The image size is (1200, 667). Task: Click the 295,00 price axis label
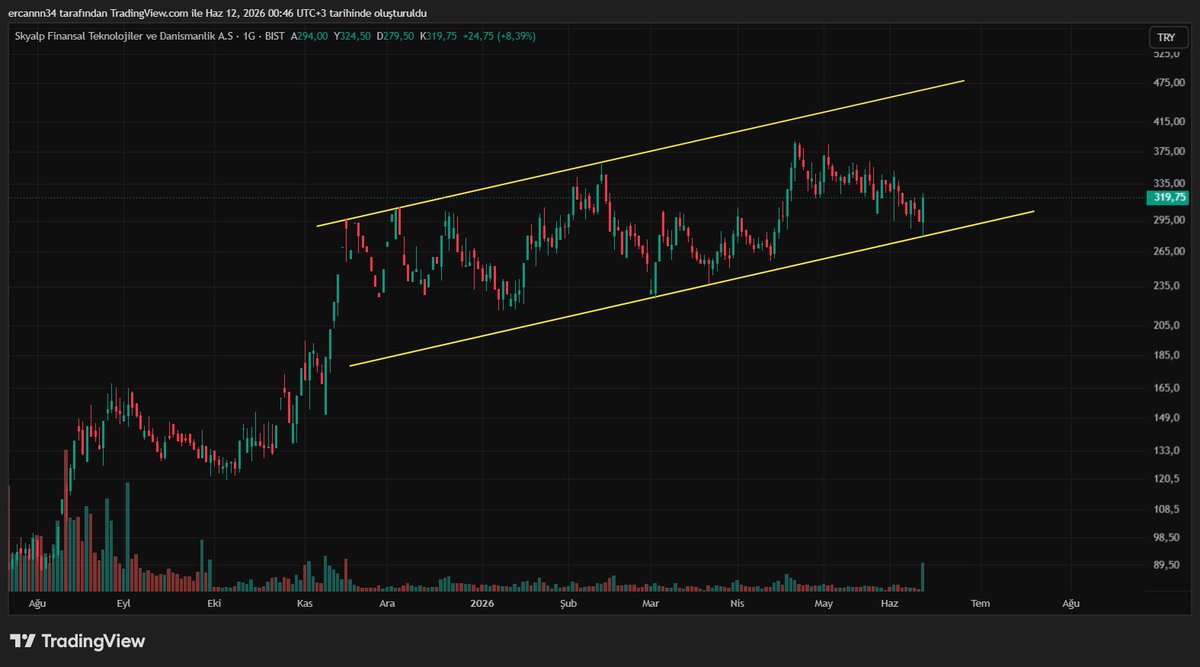(x=1168, y=221)
